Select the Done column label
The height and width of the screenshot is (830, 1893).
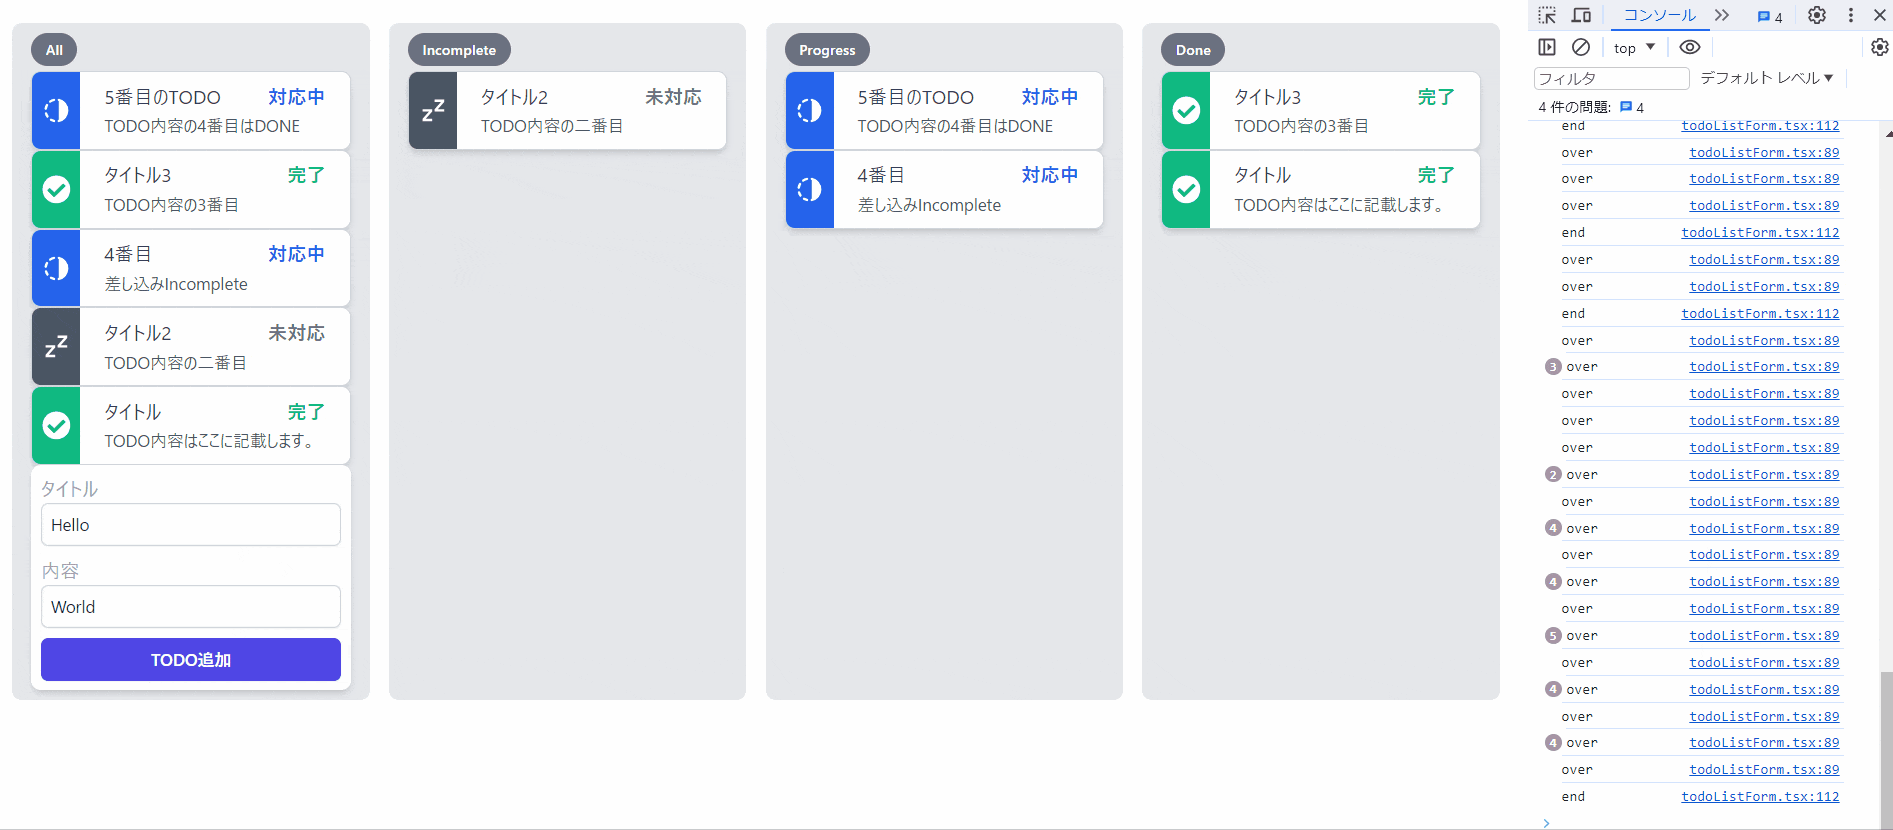coord(1193,50)
